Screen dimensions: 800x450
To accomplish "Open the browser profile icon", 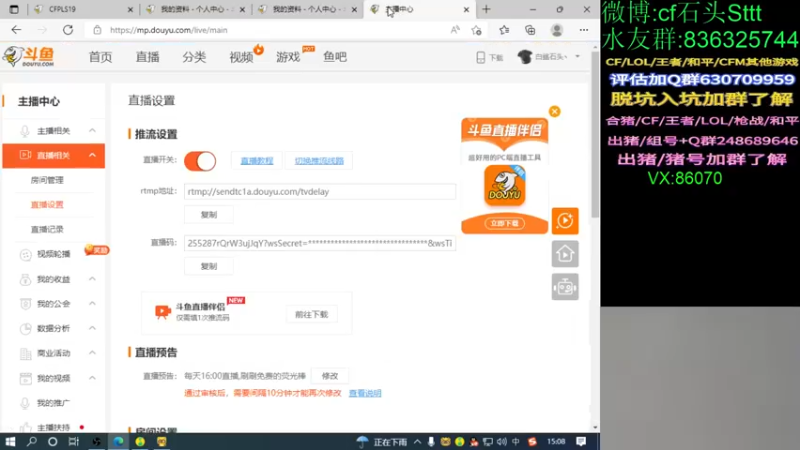I will tap(557, 30).
